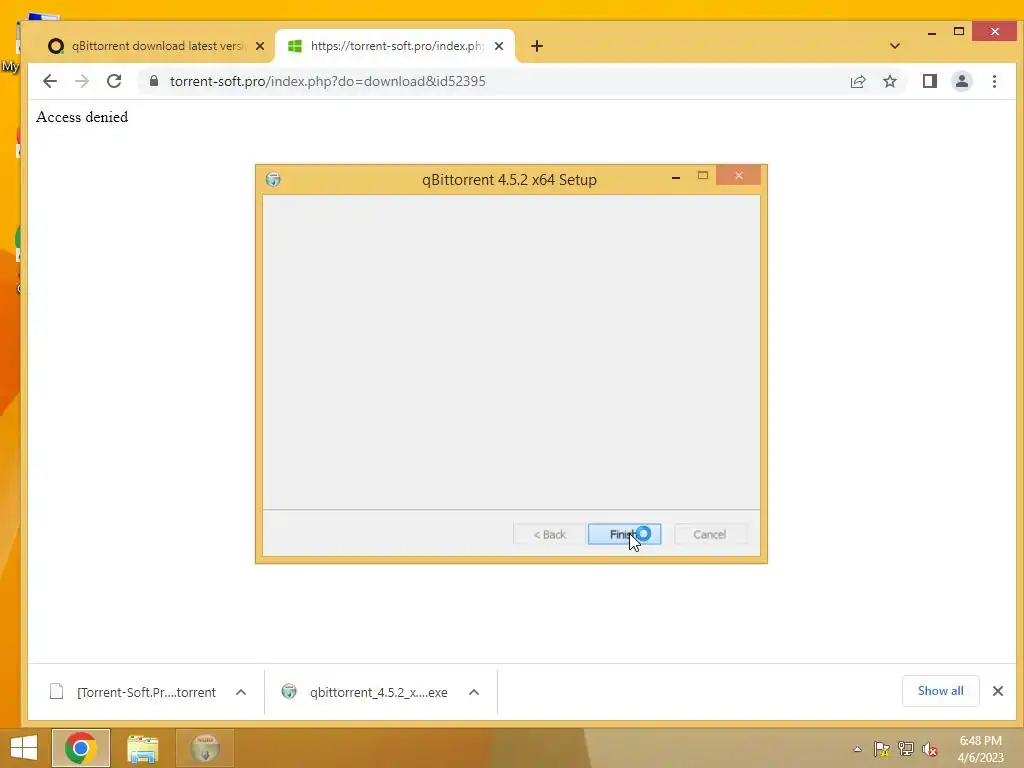Reload the current page
The height and width of the screenshot is (768, 1024).
point(114,81)
